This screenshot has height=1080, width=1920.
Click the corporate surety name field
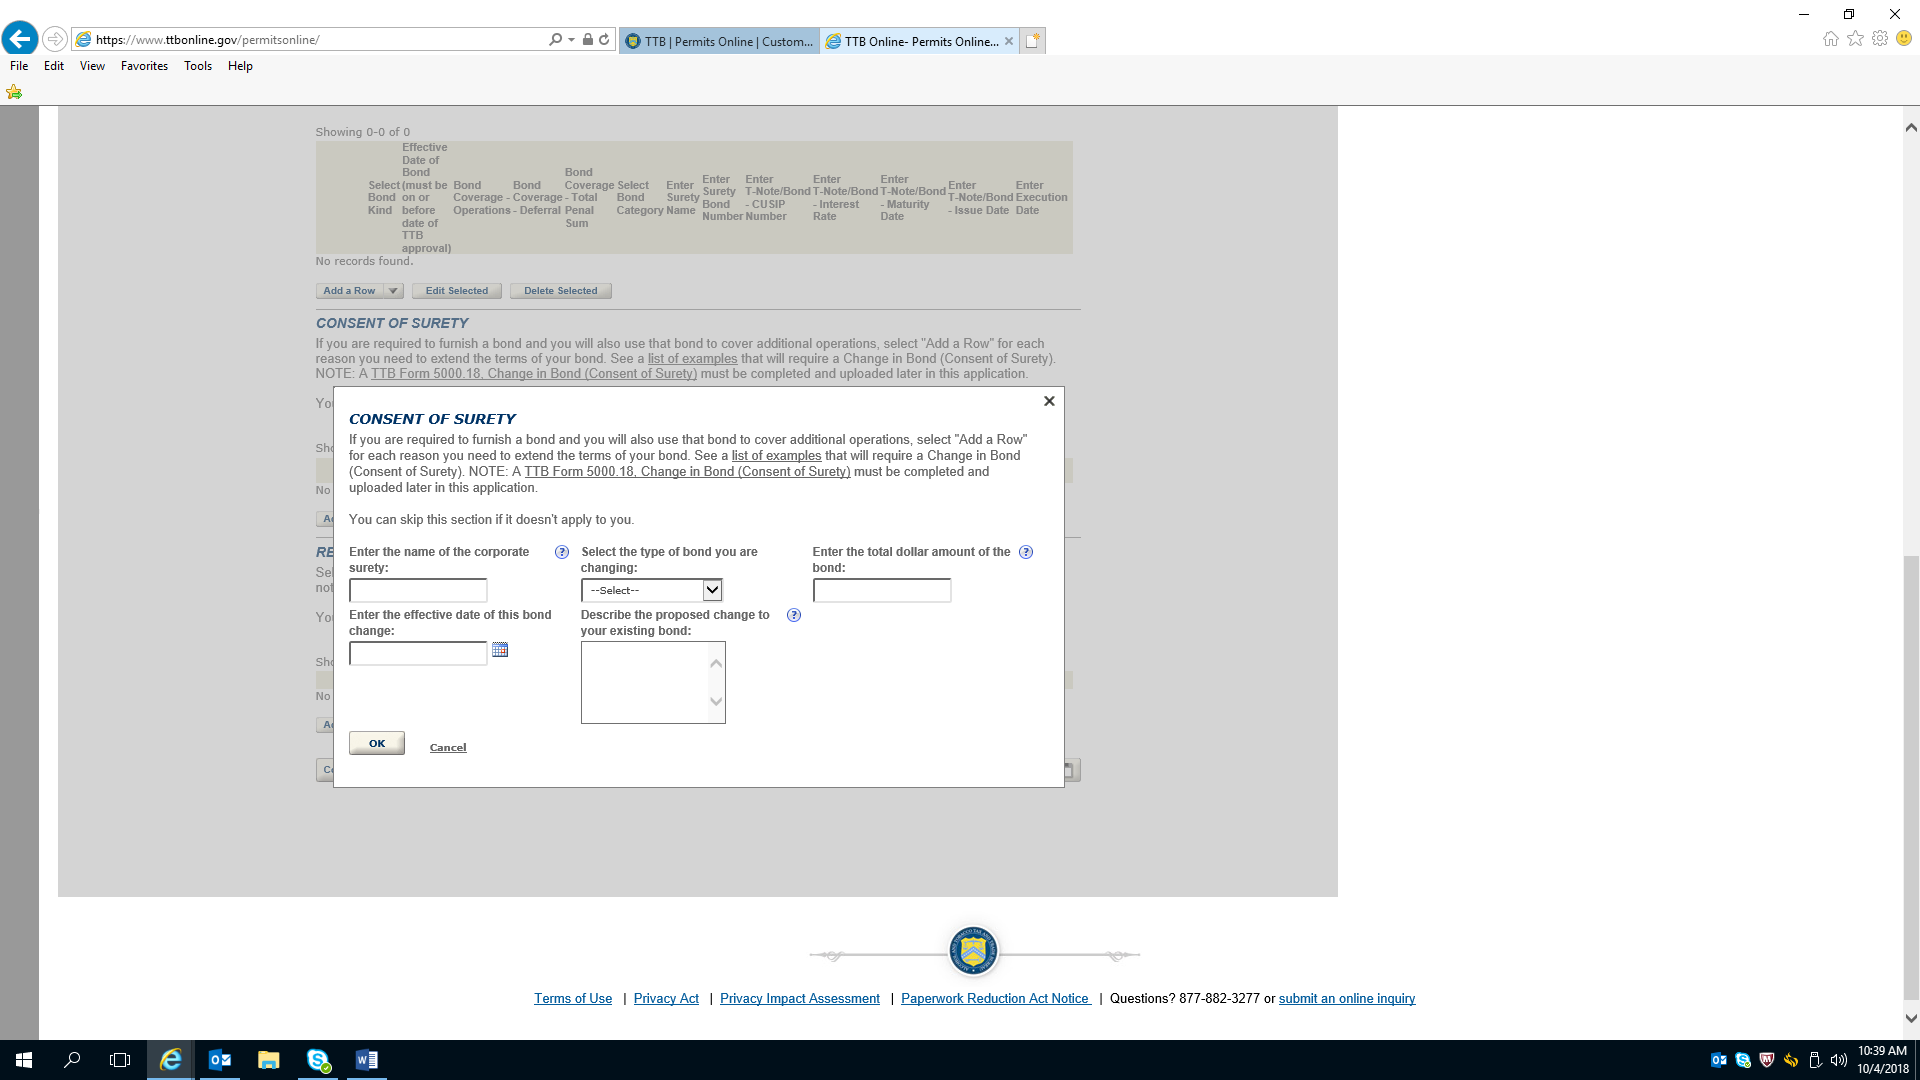(418, 590)
